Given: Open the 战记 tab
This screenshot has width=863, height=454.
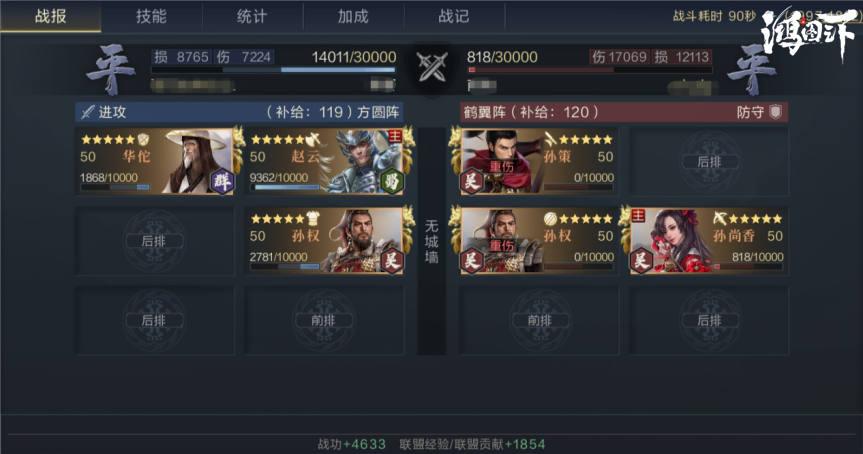Looking at the screenshot, I should click(x=454, y=16).
